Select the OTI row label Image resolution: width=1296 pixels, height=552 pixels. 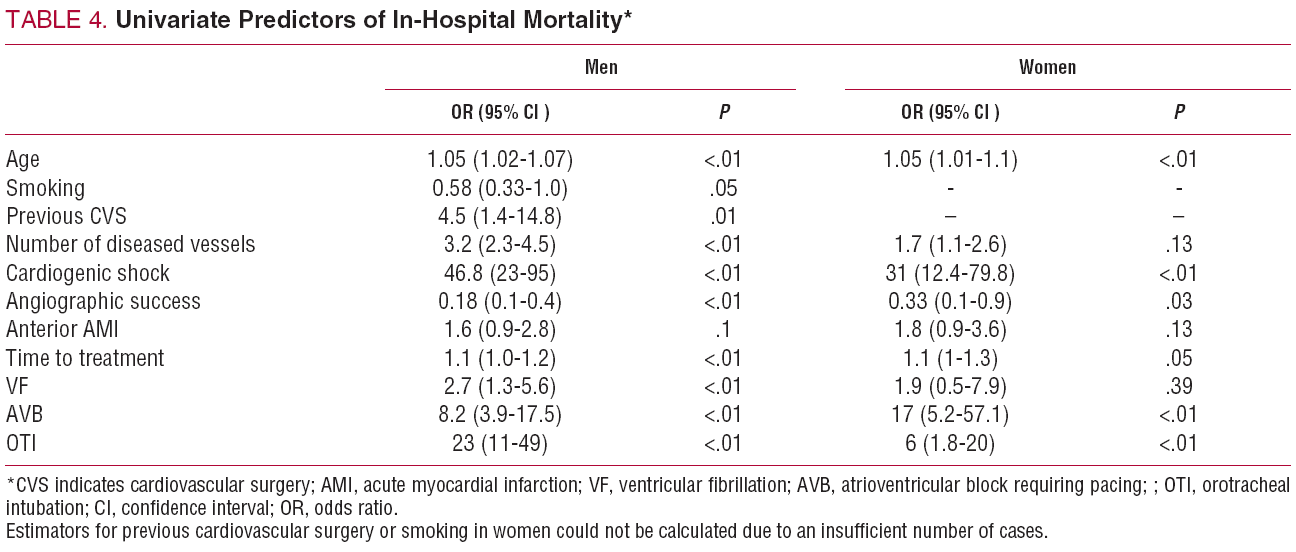[21, 443]
